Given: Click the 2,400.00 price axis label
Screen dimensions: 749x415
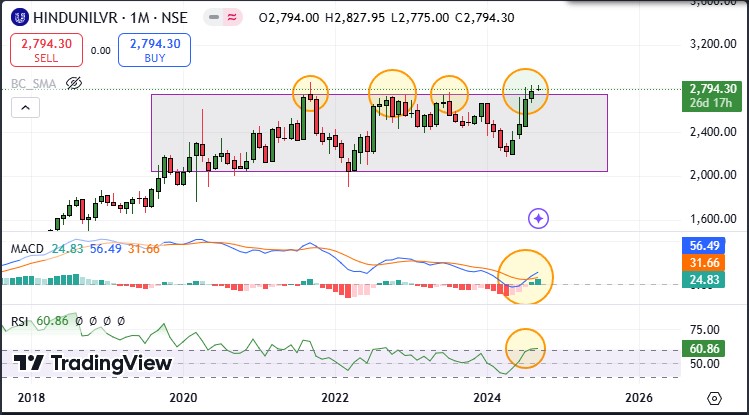Looking at the screenshot, I should click(x=713, y=131).
